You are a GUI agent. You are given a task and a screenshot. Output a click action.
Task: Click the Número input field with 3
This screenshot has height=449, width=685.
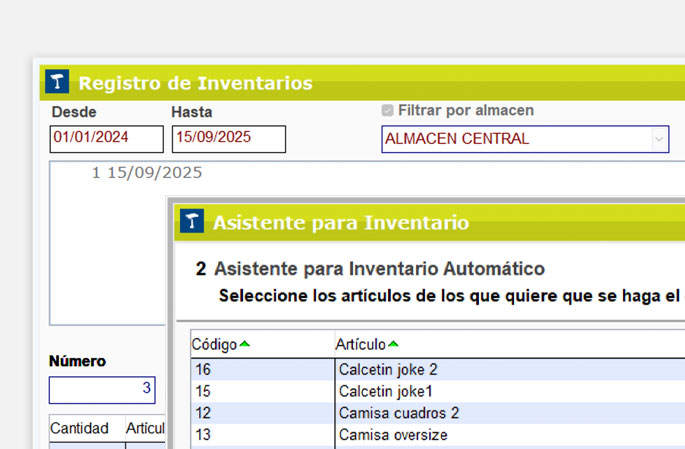tap(102, 390)
